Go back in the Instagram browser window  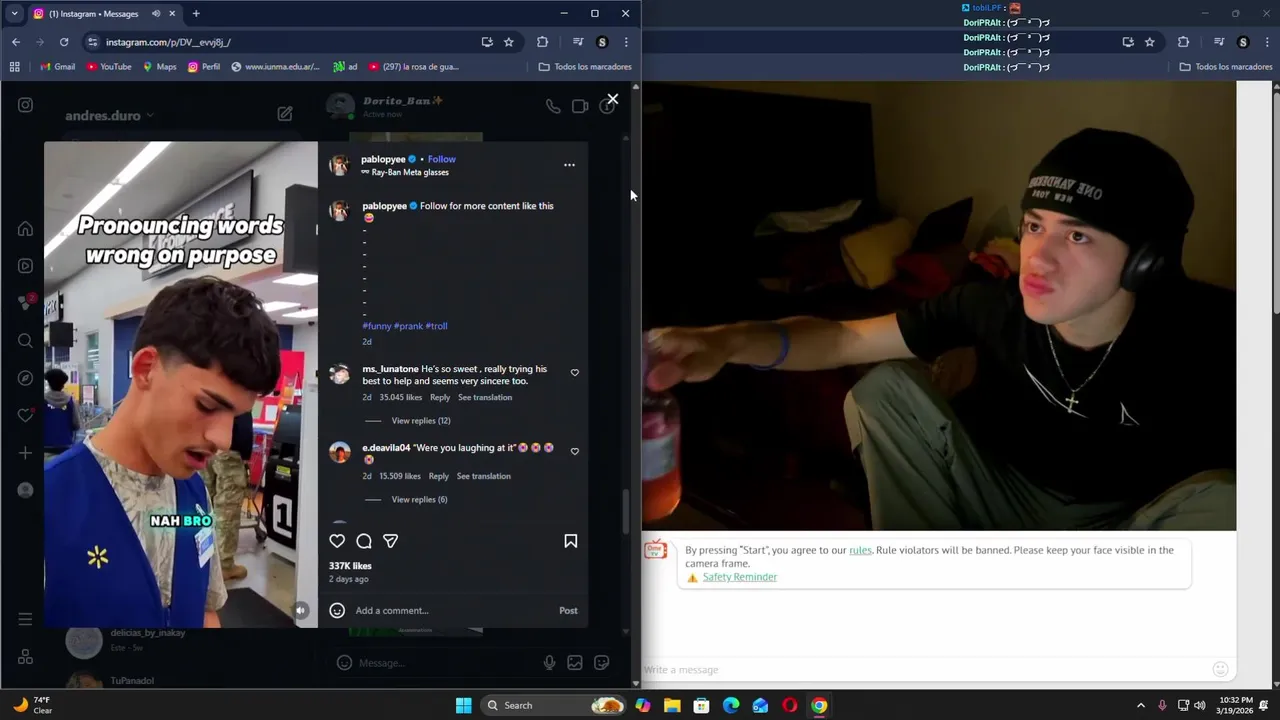point(16,42)
